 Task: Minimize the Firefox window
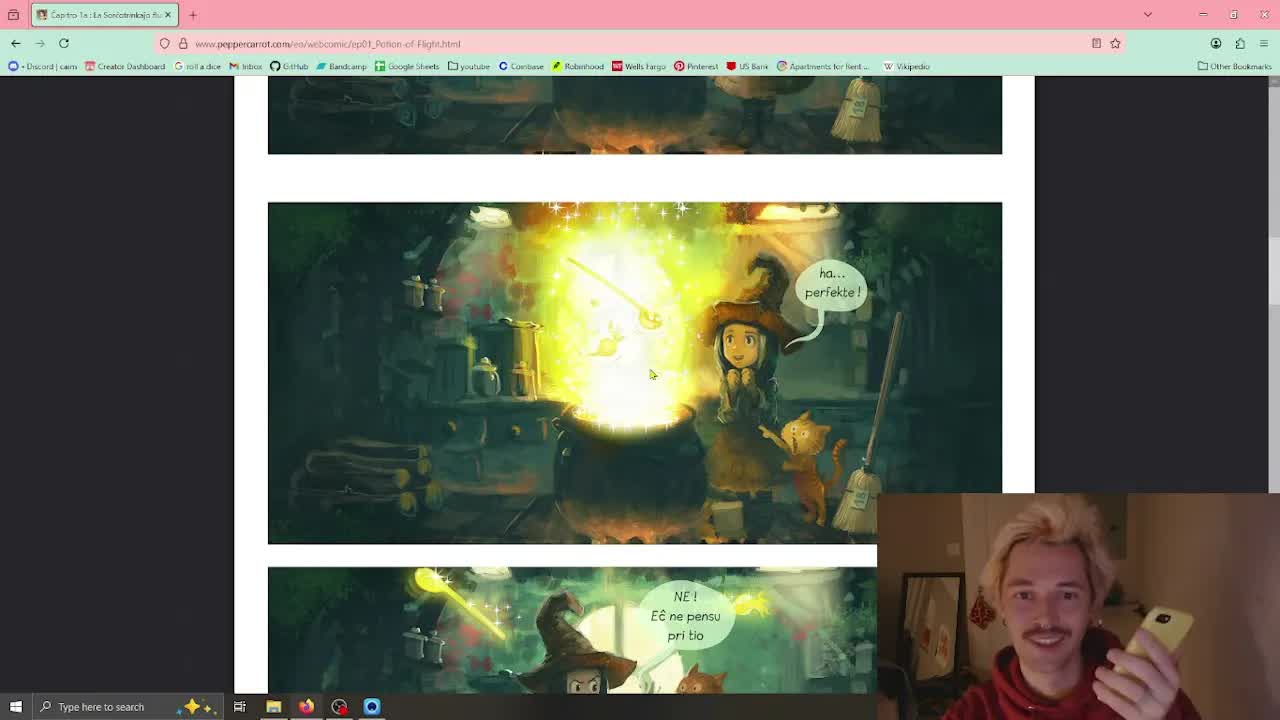[1203, 15]
